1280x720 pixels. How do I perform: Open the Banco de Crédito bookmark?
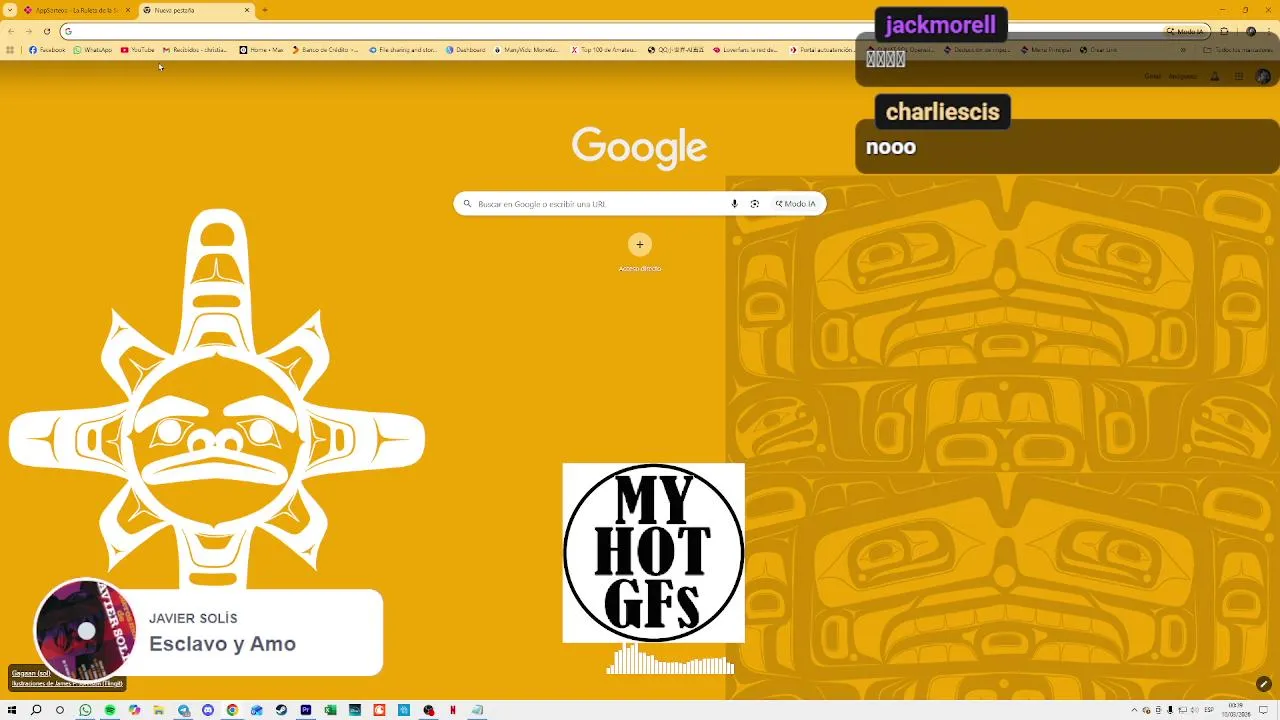coord(325,49)
